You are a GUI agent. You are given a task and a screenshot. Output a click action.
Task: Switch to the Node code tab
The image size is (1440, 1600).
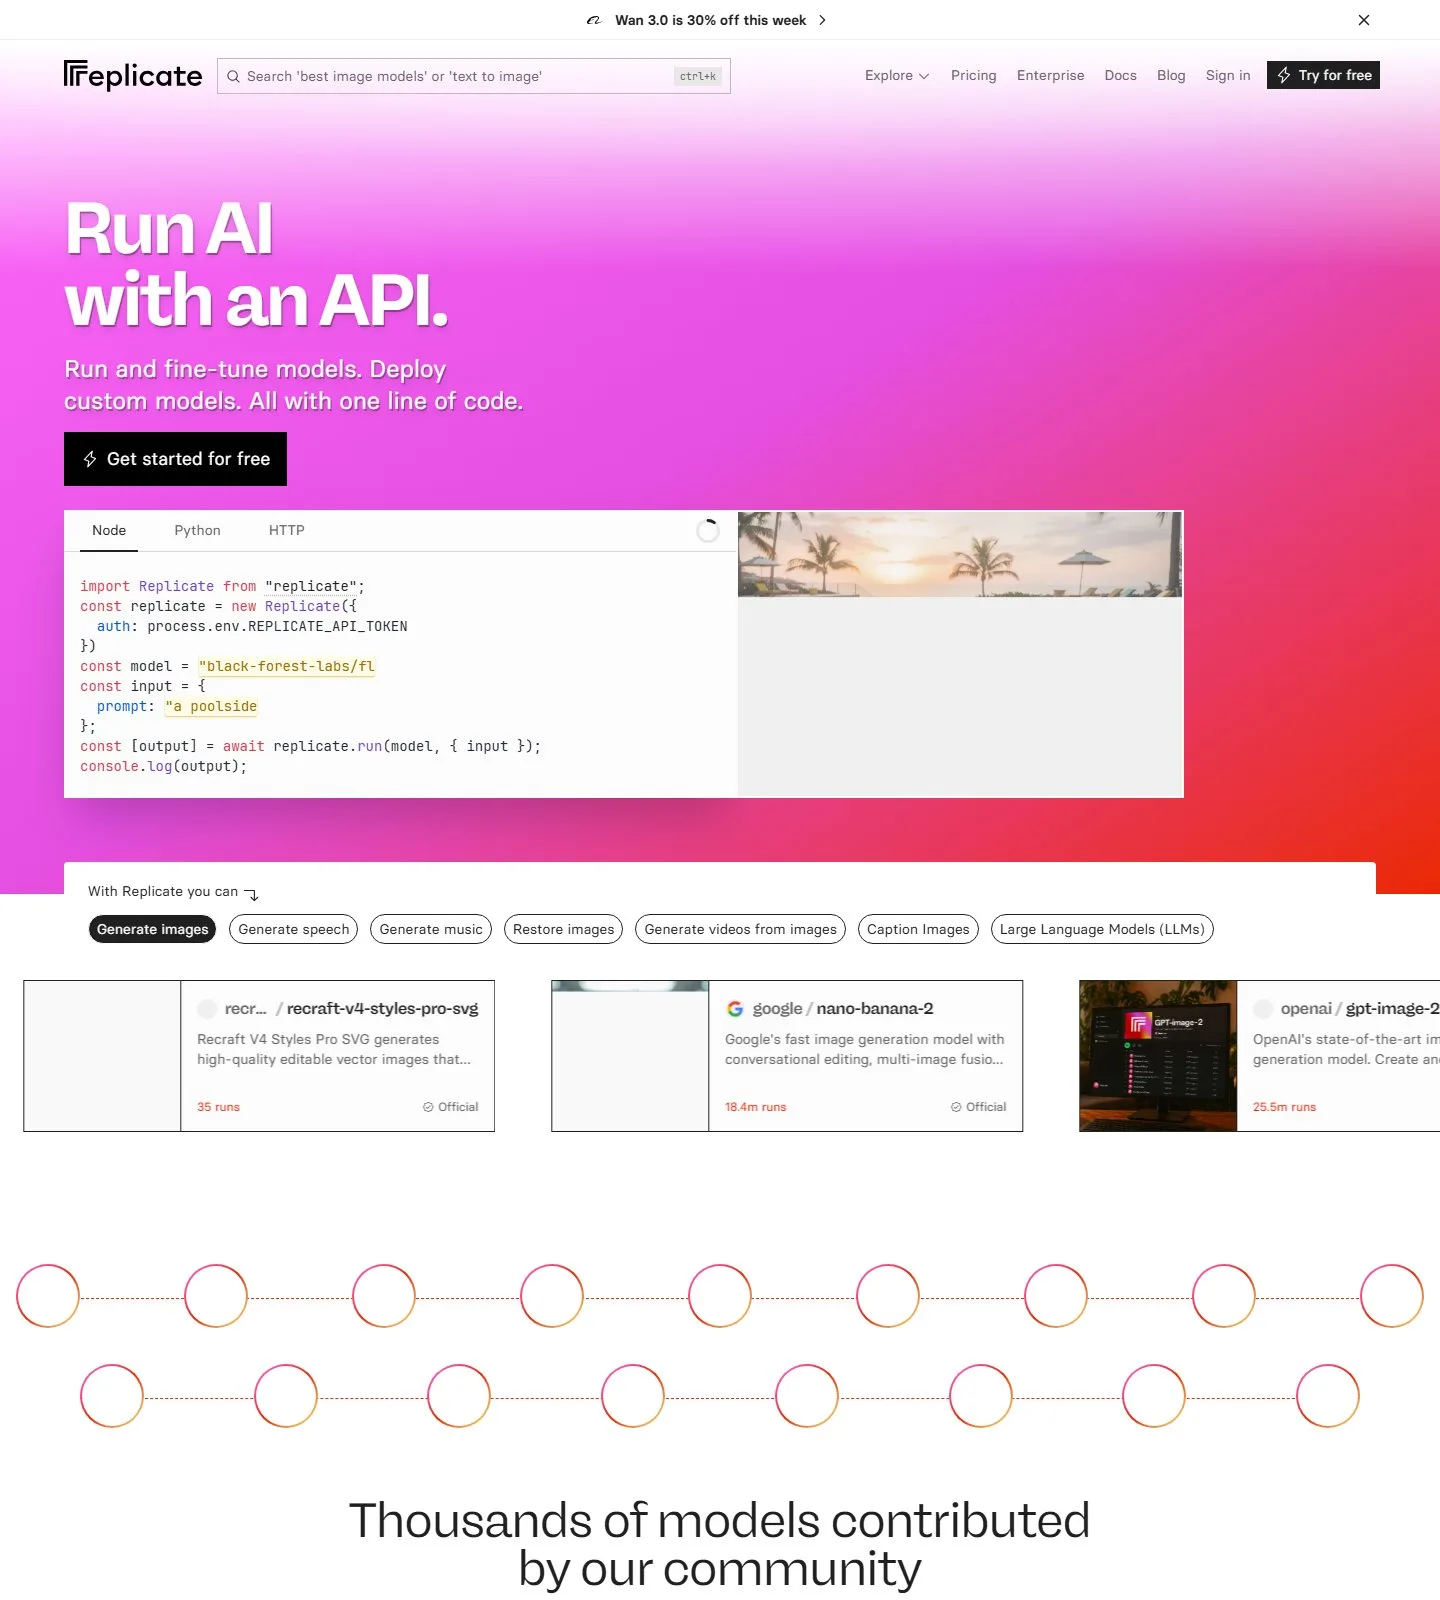point(109,530)
